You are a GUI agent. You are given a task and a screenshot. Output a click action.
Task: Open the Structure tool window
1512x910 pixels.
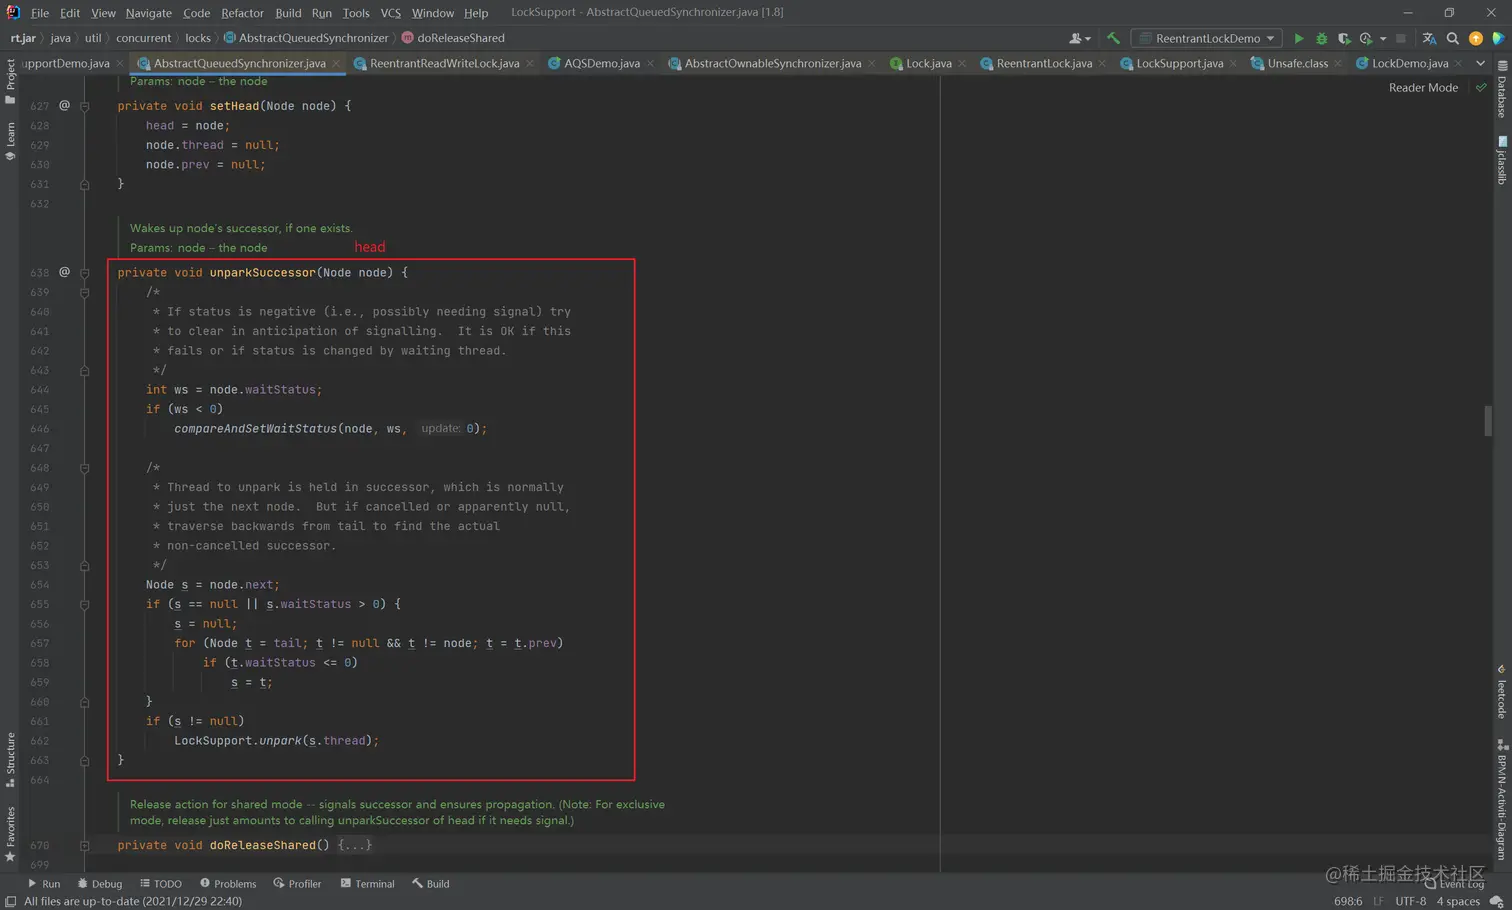[x=10, y=759]
